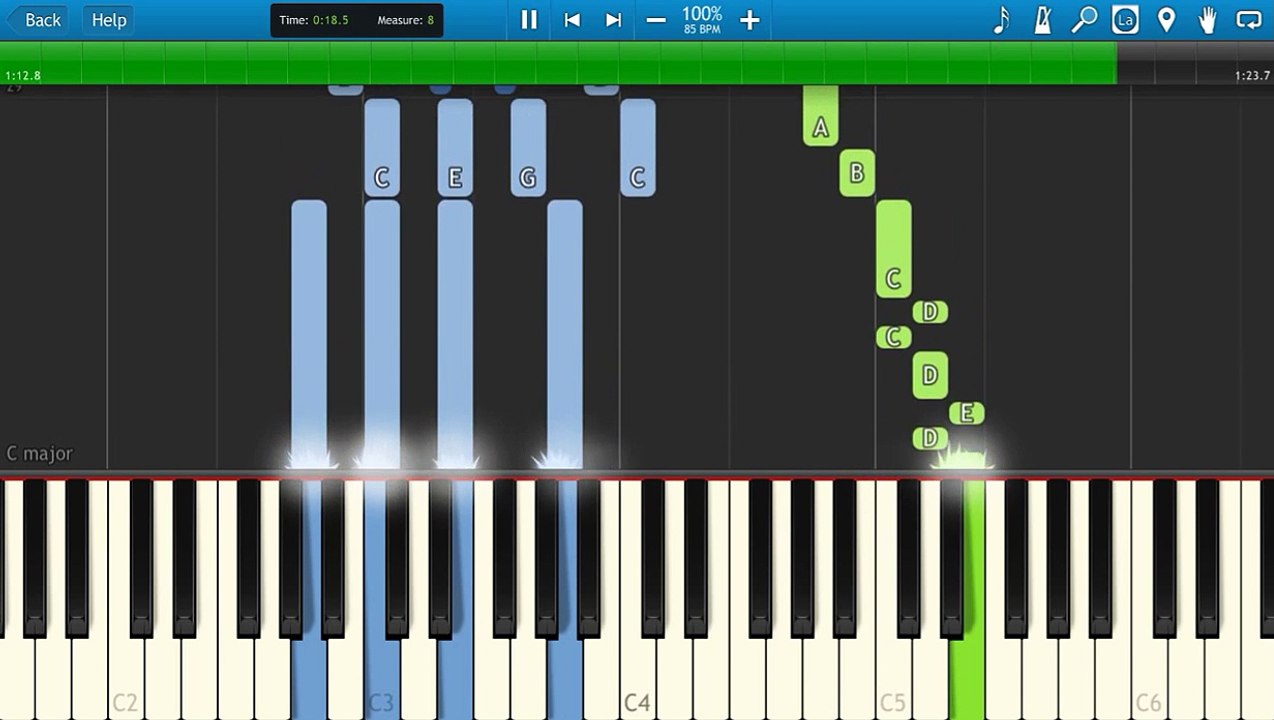Increase playback speed with the plus icon

click(750, 20)
